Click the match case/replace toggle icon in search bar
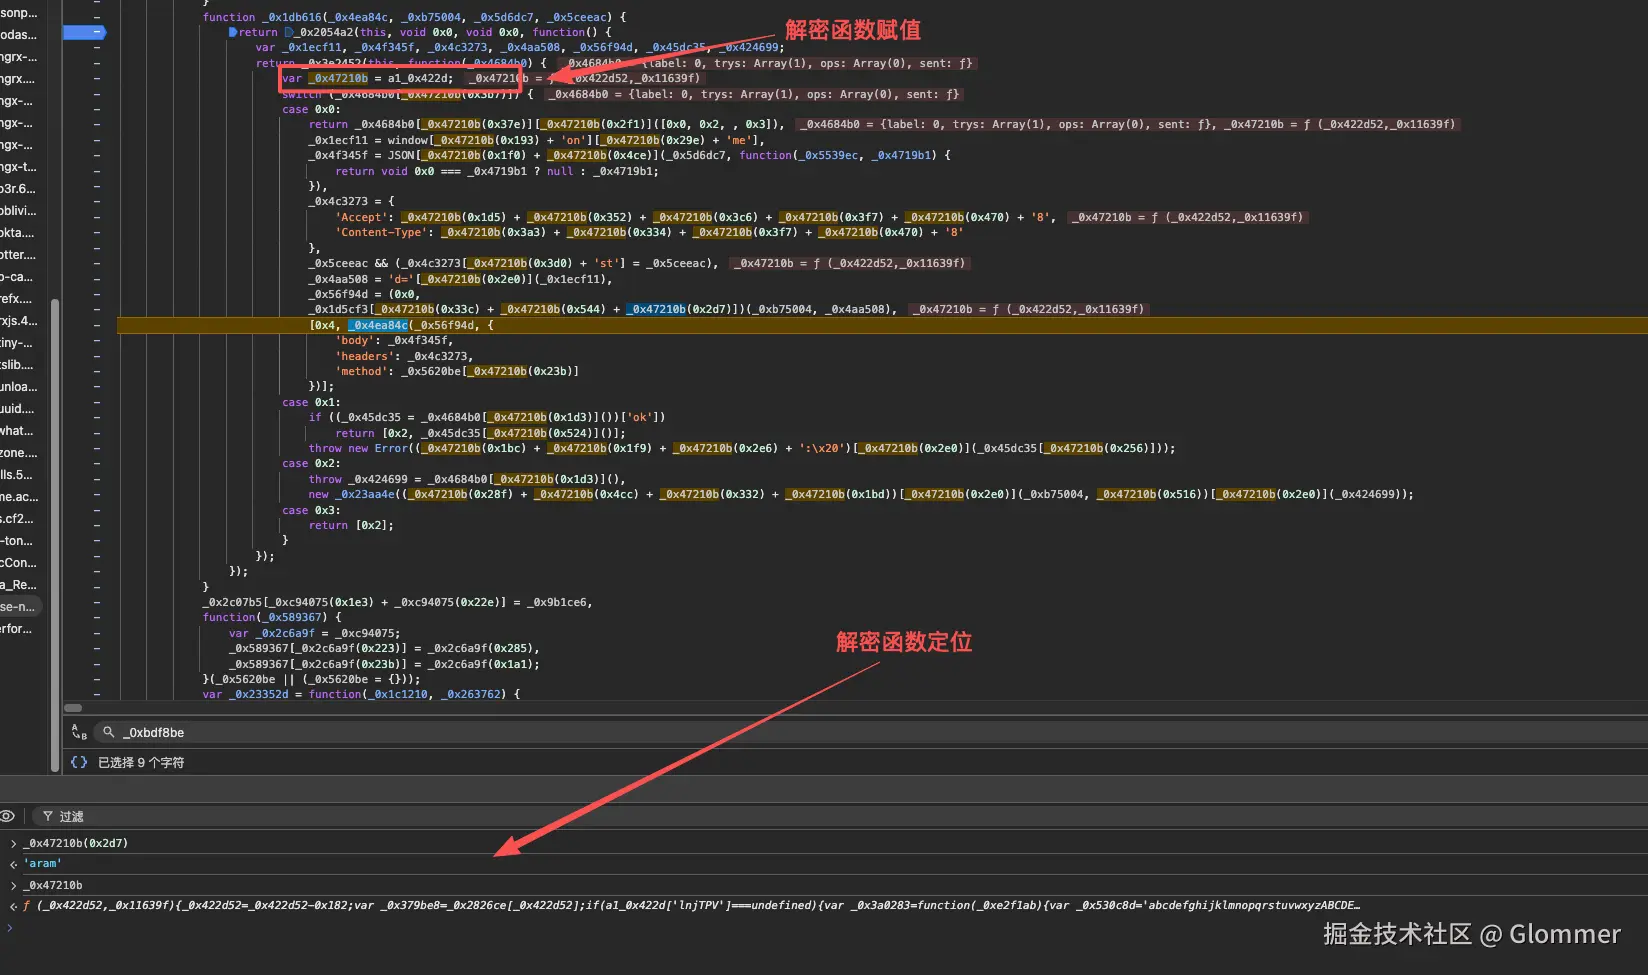1648x975 pixels. 79,733
